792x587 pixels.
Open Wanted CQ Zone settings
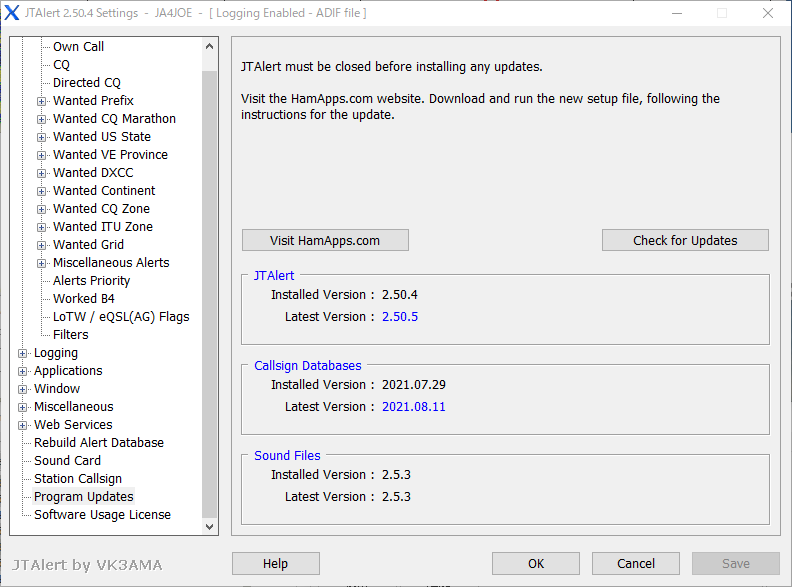point(102,209)
